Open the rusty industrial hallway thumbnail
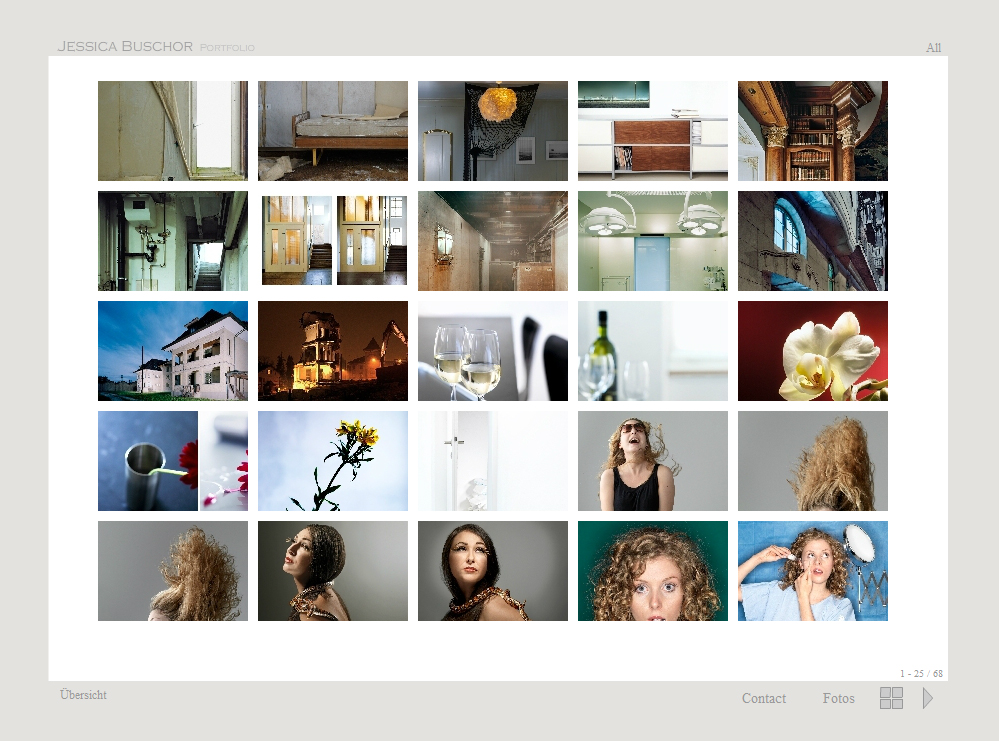The width and height of the screenshot is (999, 741). click(x=492, y=241)
